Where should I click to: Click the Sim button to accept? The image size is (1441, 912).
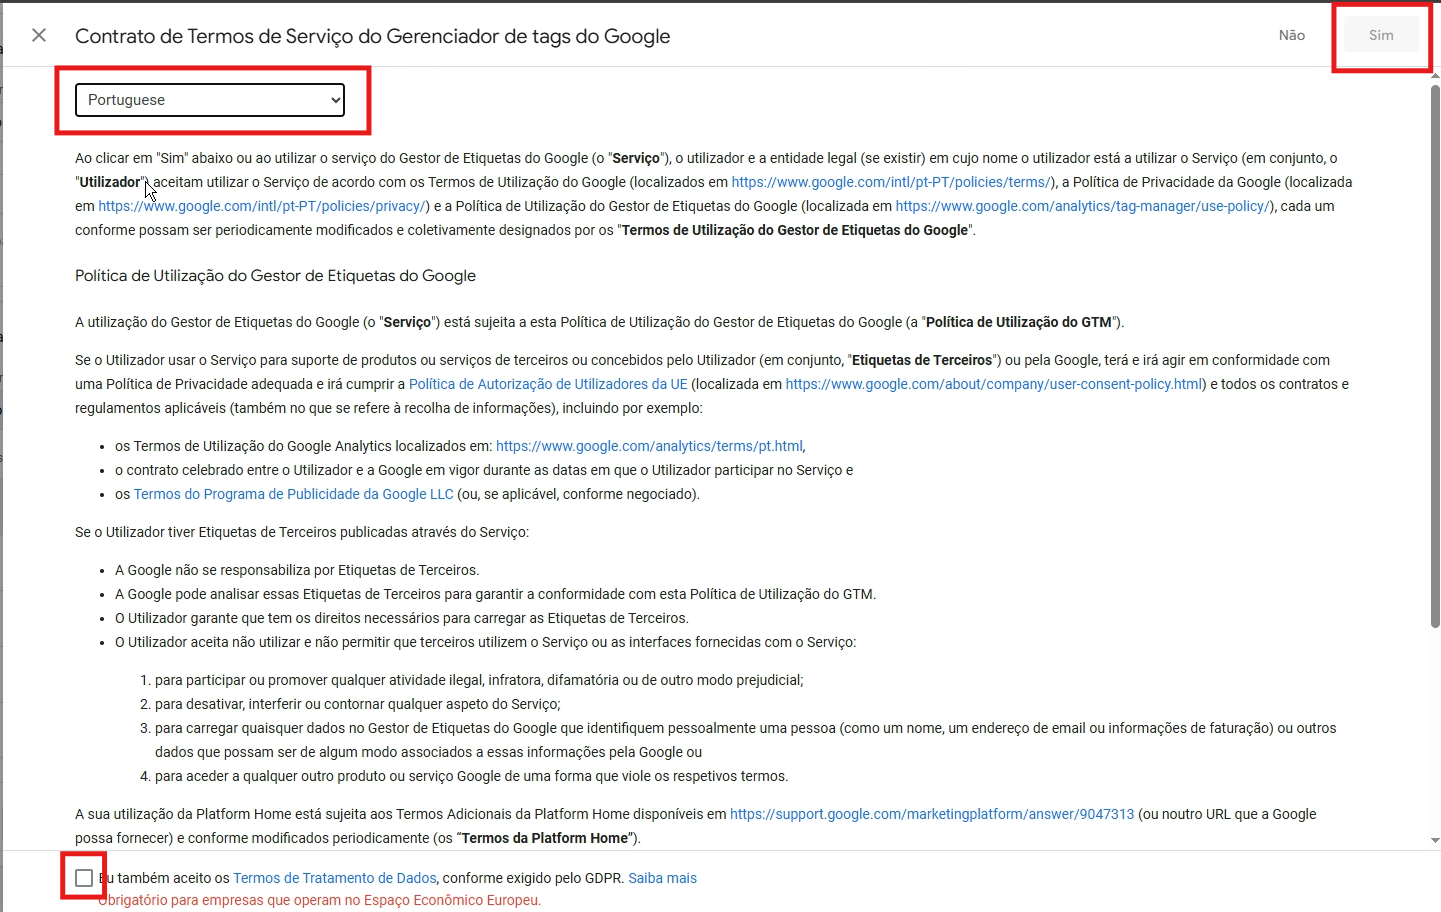(x=1381, y=35)
